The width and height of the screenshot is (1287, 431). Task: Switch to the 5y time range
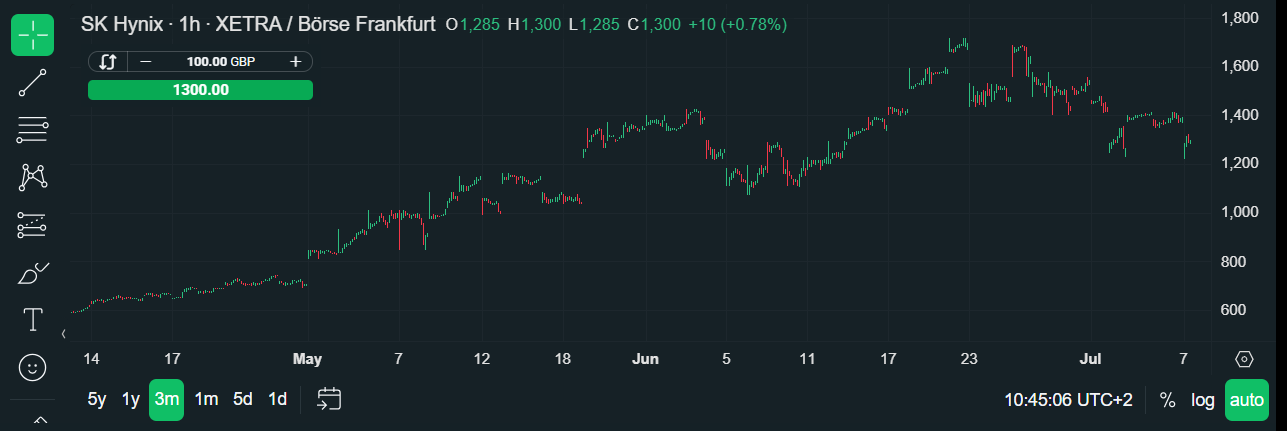97,400
